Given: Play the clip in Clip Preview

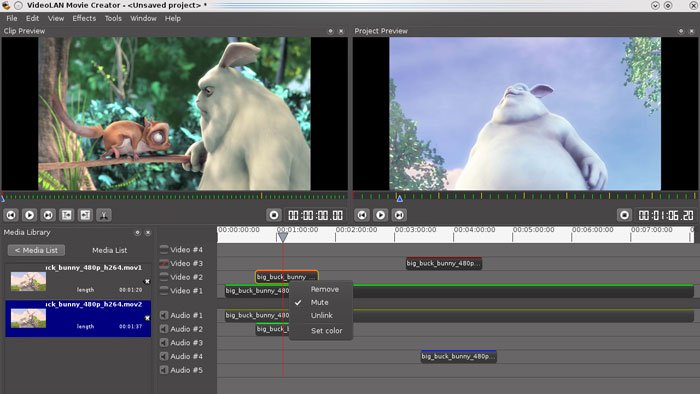Looking at the screenshot, I should tap(29, 215).
